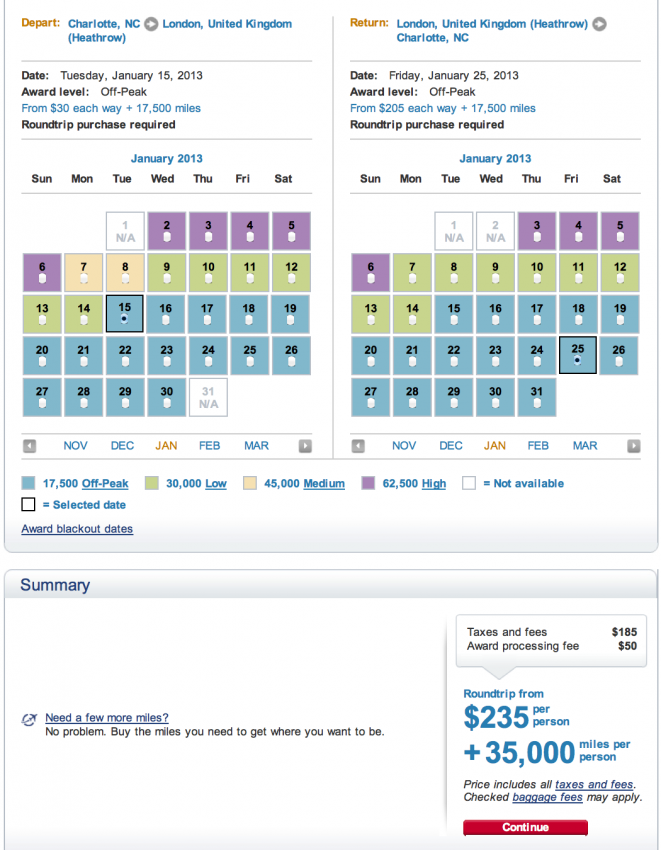Switch return calendar to DEC

[x=451, y=446]
